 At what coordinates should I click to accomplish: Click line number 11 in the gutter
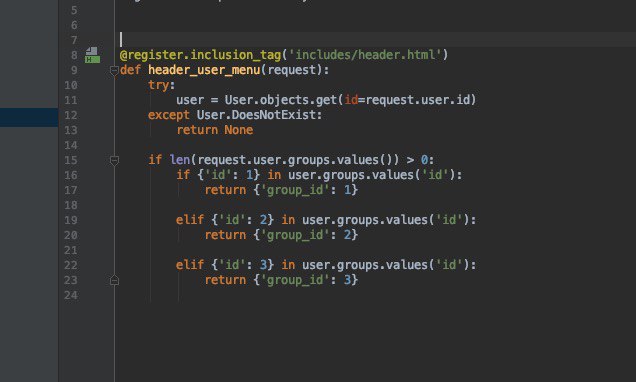71,100
